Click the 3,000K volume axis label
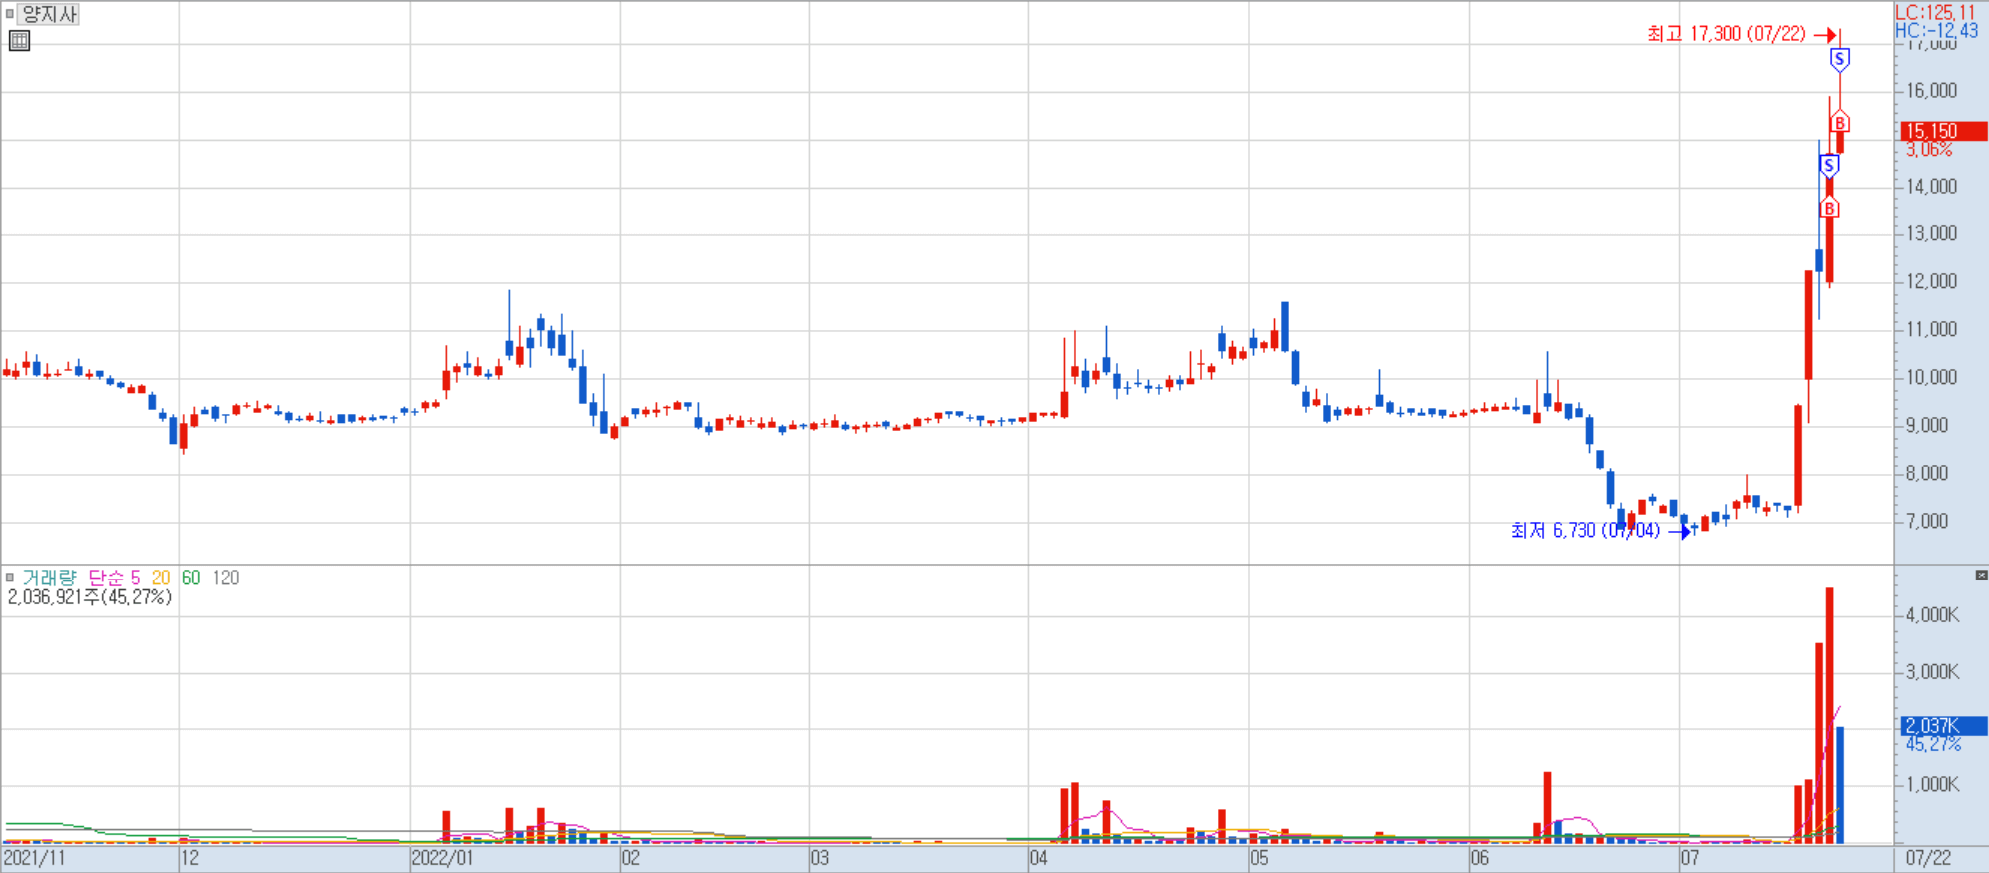The height and width of the screenshot is (873, 1989). 1932,672
